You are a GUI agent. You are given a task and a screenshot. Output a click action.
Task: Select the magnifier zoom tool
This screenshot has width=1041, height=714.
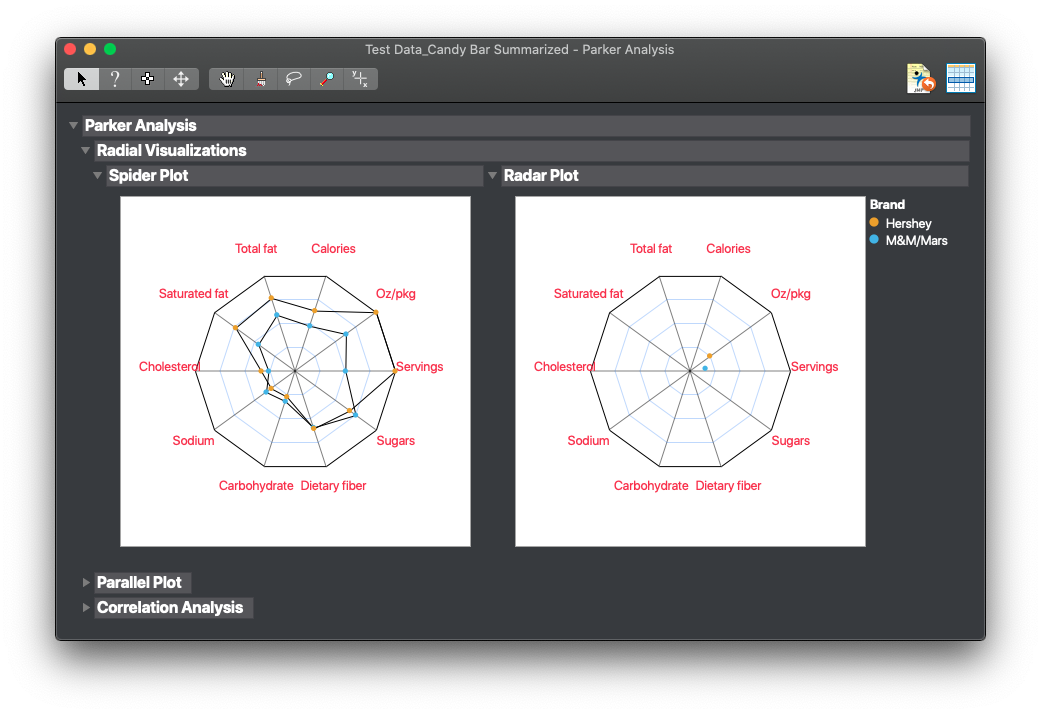(x=327, y=79)
